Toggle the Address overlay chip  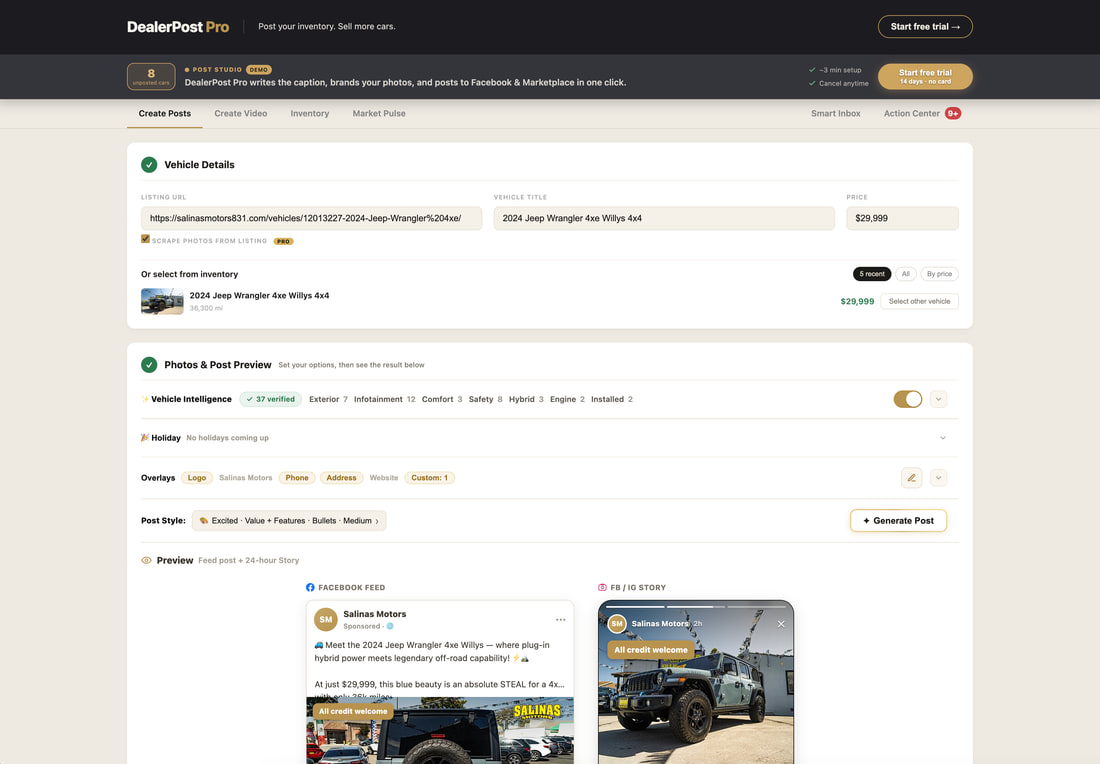point(341,478)
